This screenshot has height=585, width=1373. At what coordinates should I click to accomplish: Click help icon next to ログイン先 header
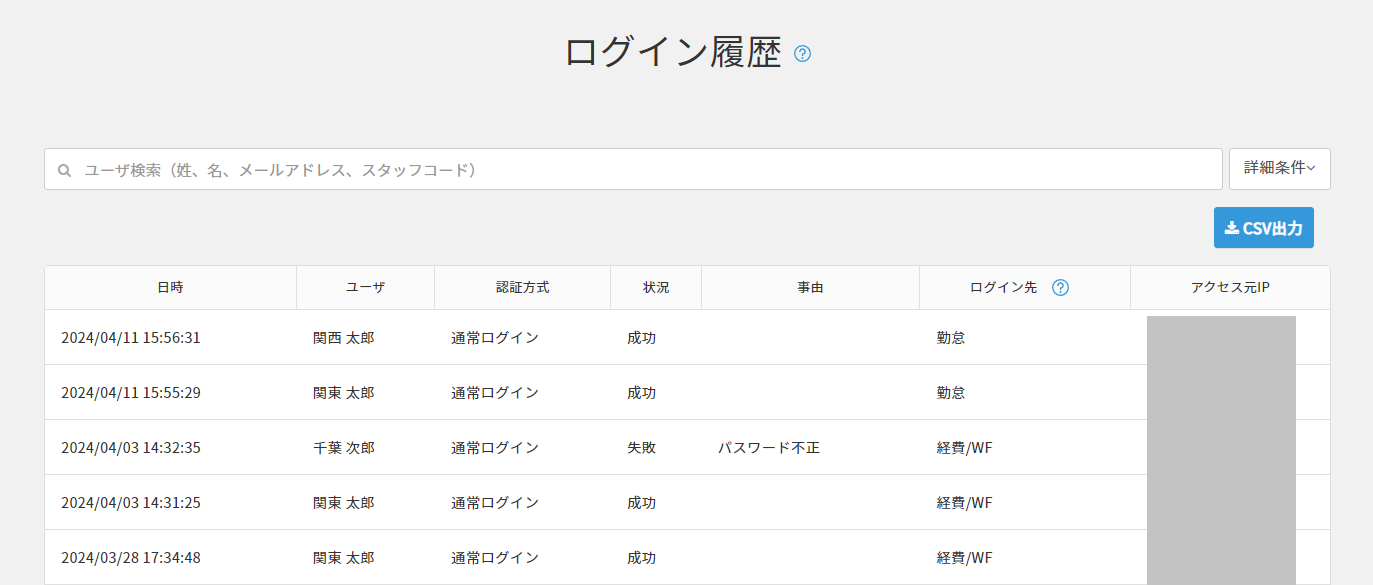(1061, 288)
